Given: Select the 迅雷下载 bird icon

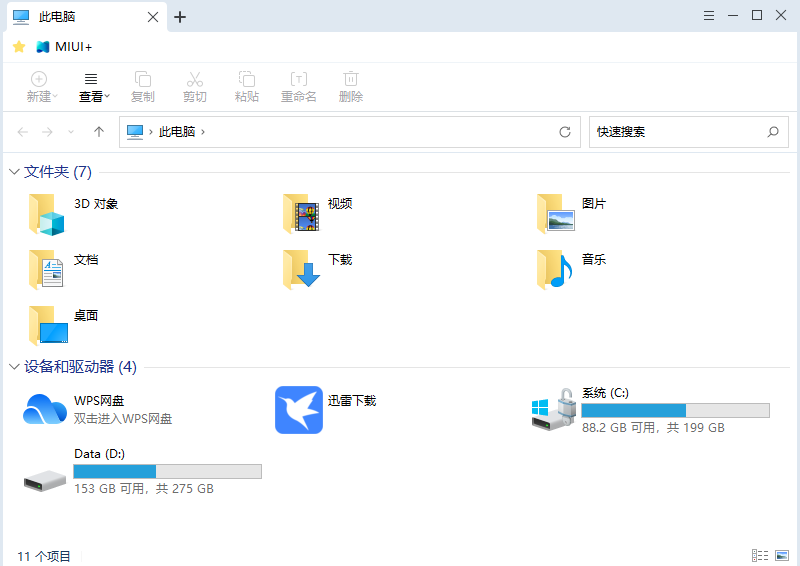Looking at the screenshot, I should pyautogui.click(x=299, y=410).
